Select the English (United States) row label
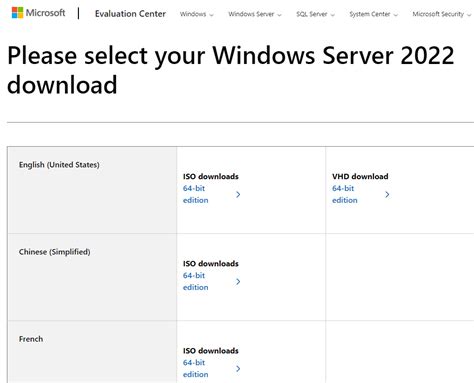Viewport: 474px width, 383px height. [x=59, y=165]
